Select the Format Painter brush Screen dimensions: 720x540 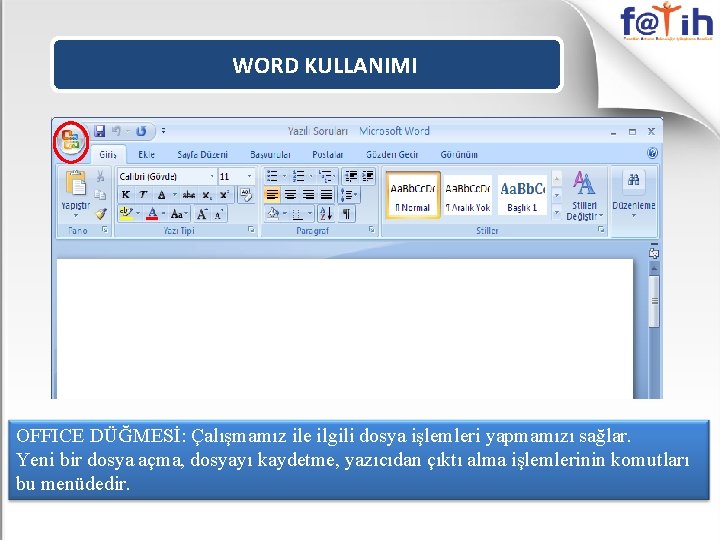coord(101,214)
